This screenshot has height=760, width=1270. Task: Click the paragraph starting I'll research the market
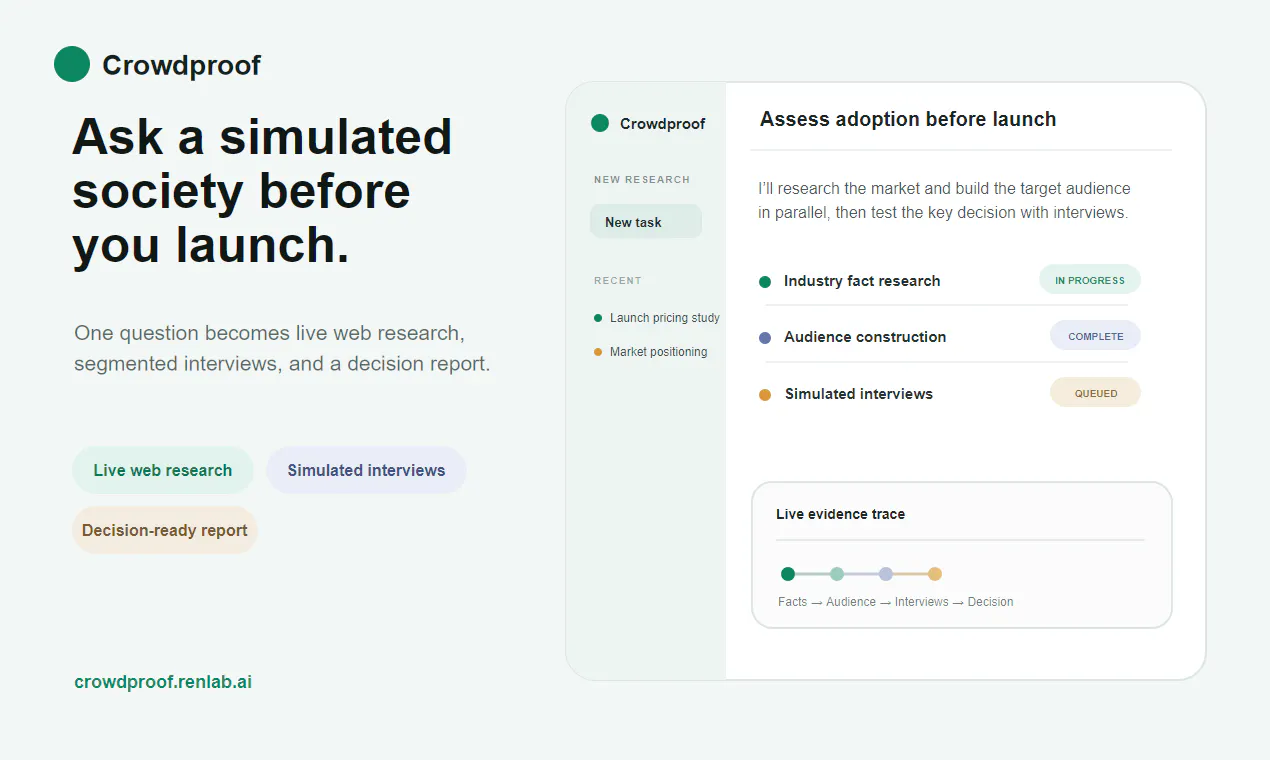point(944,200)
